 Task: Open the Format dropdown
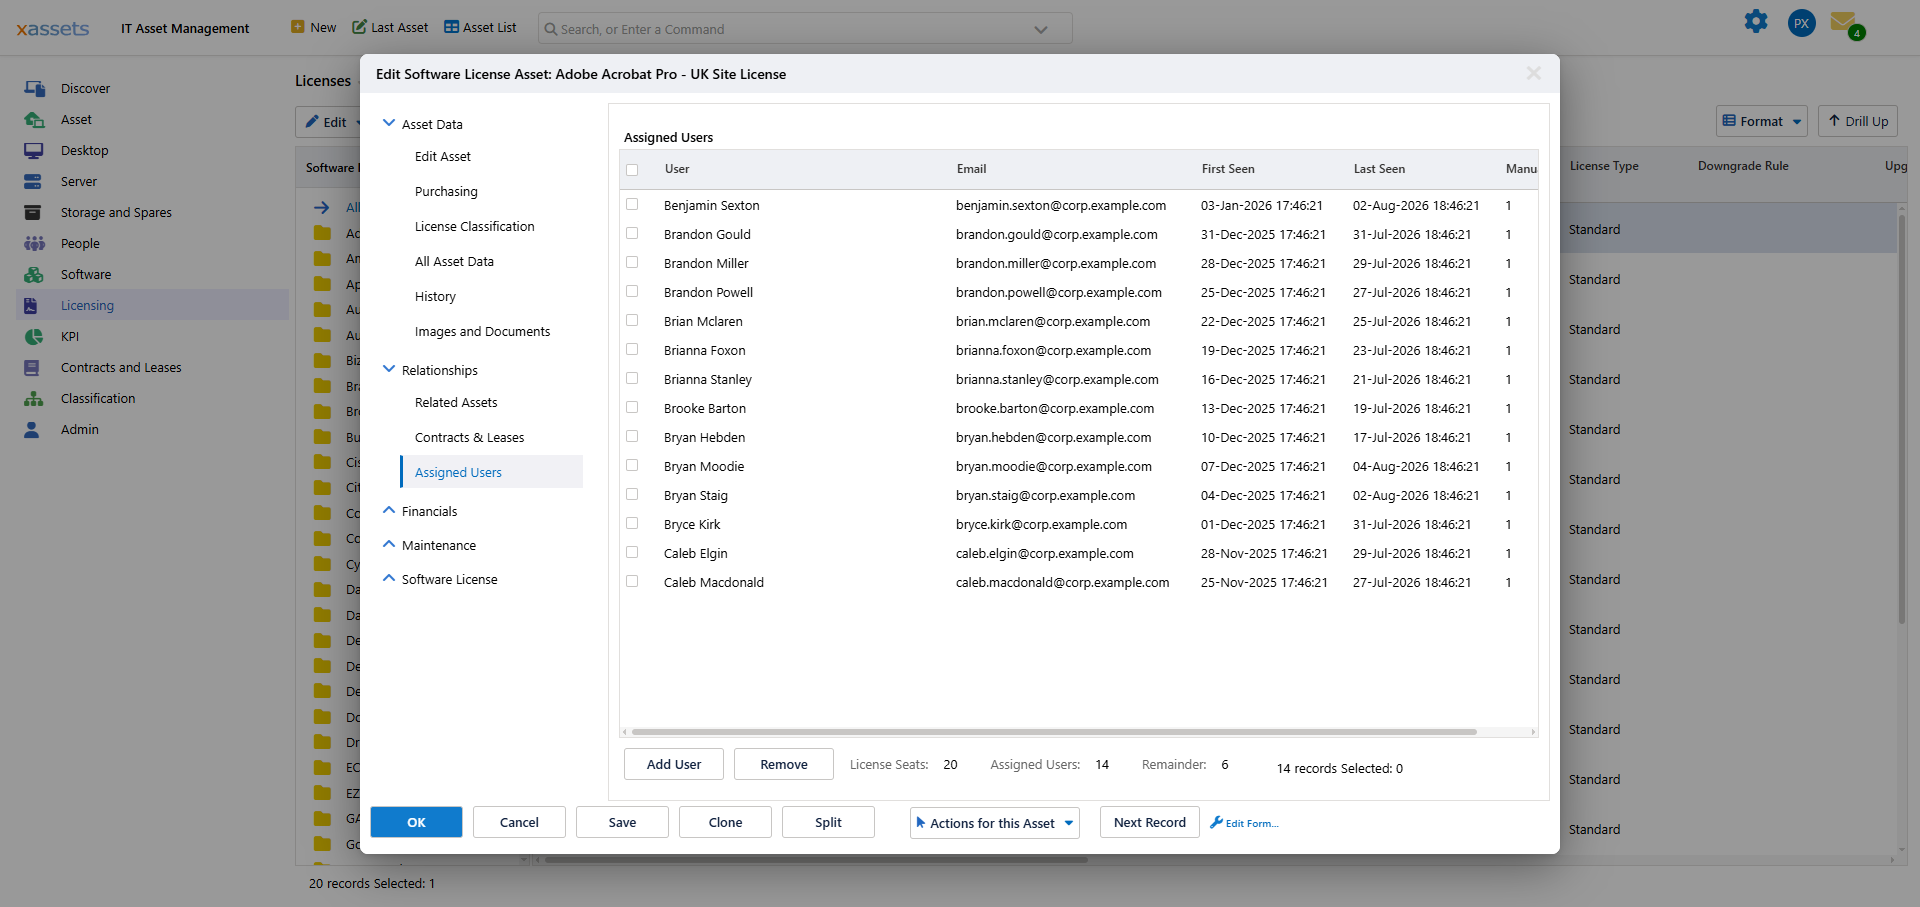click(1762, 121)
